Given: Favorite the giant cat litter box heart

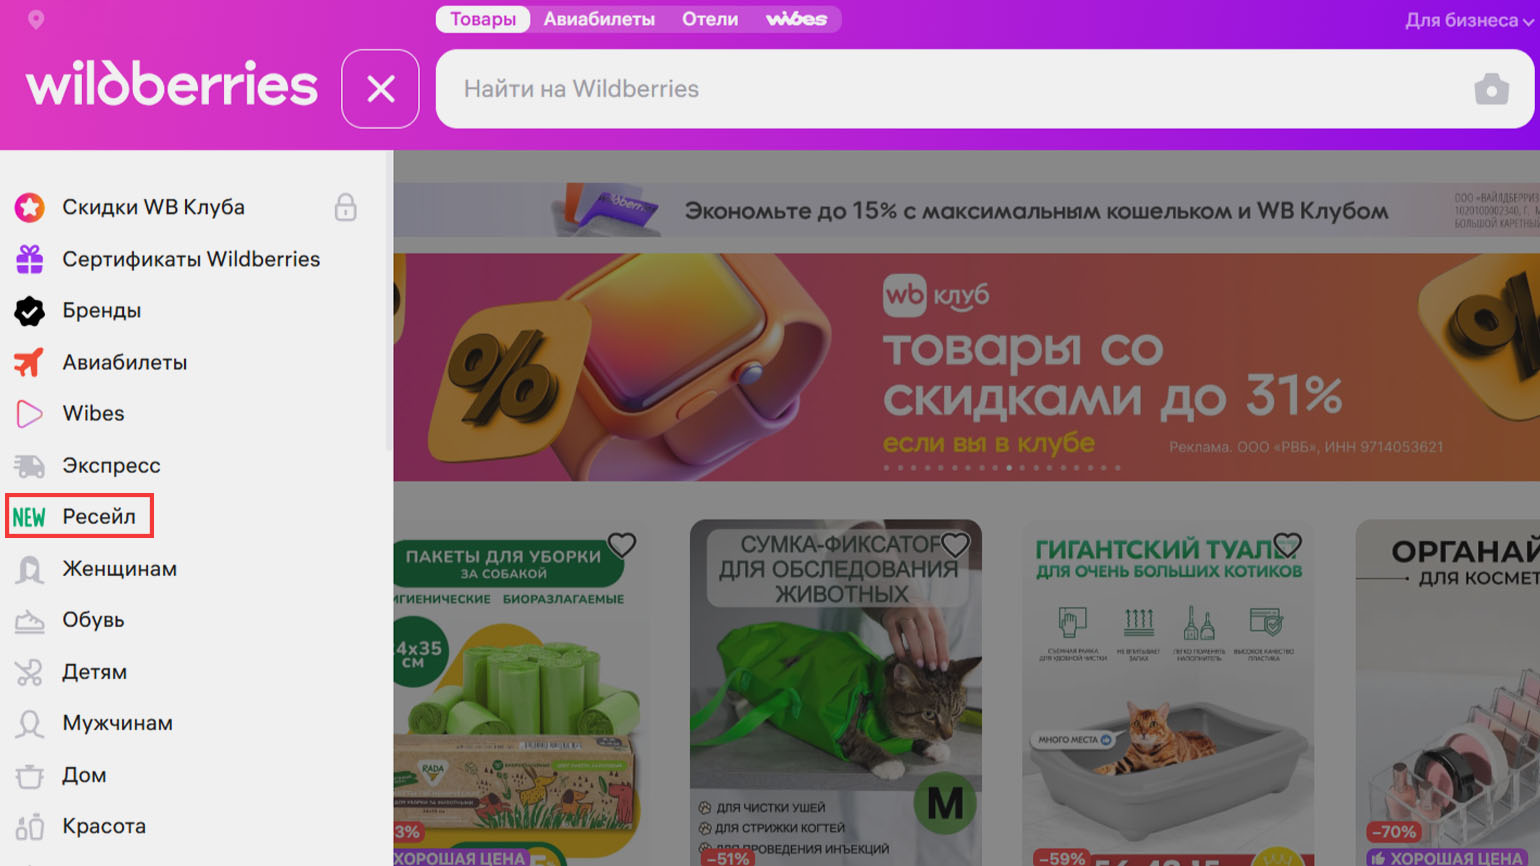Looking at the screenshot, I should point(1287,545).
